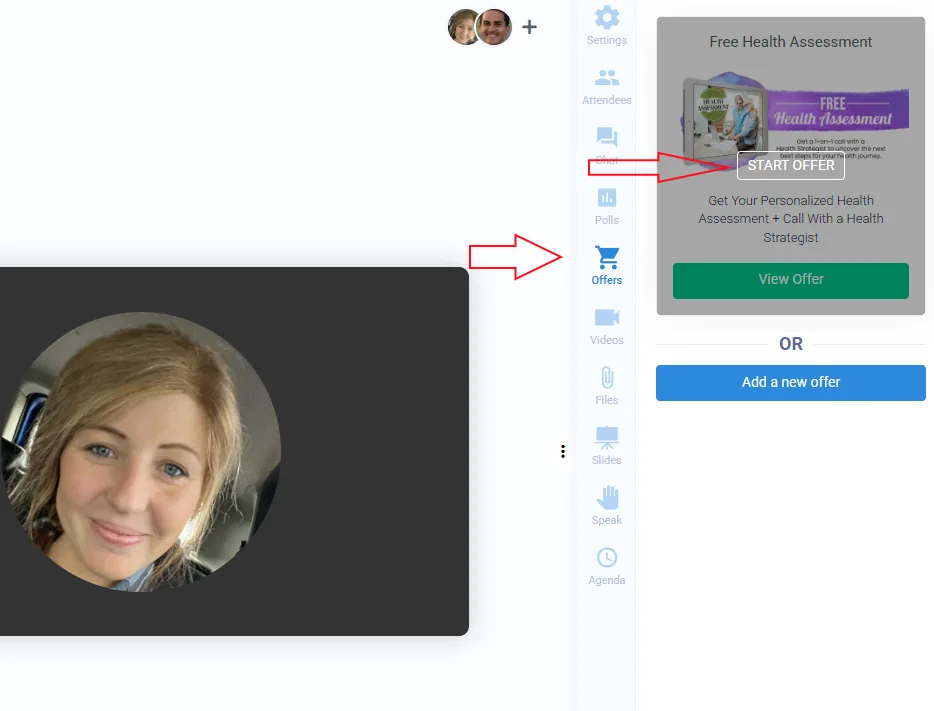
Task: Click Add a new offer button
Action: (790, 382)
